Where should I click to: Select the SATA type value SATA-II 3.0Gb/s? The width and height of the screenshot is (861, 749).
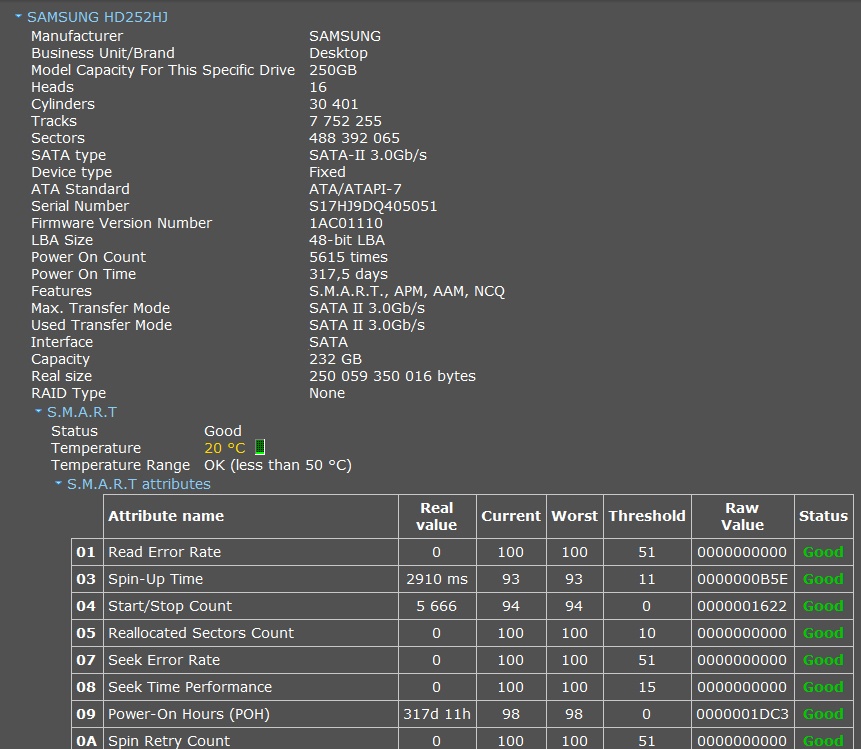point(368,155)
